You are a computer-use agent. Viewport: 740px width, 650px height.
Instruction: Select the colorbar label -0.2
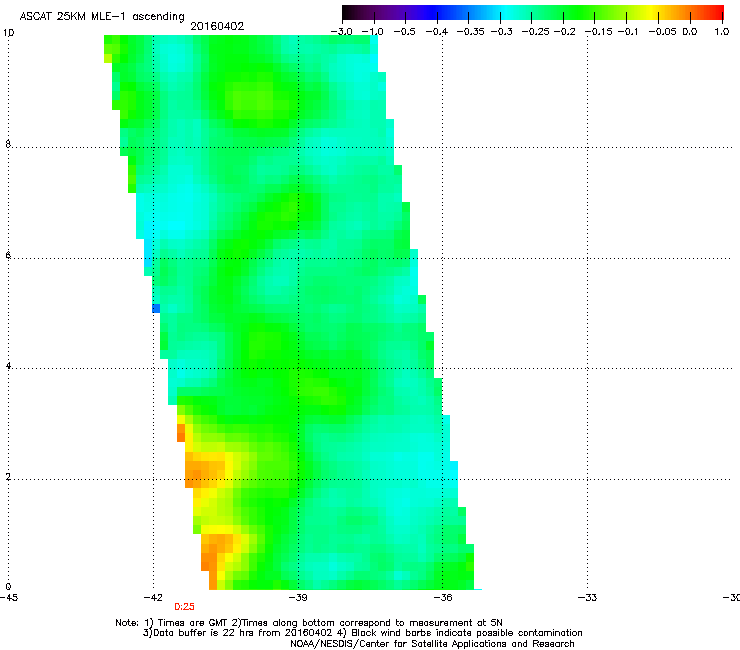click(565, 32)
